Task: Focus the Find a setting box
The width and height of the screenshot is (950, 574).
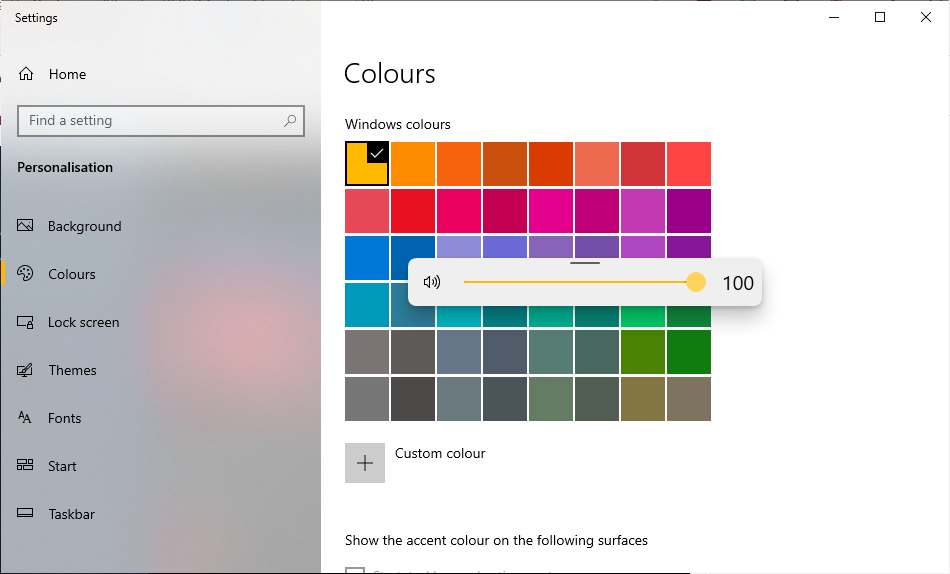Action: (161, 121)
